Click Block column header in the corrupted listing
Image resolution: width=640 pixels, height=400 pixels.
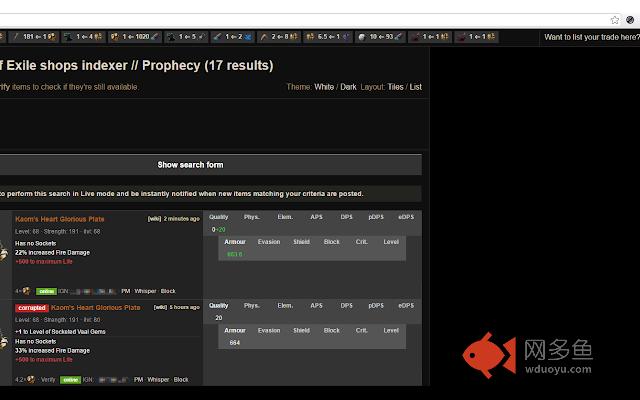tap(331, 331)
